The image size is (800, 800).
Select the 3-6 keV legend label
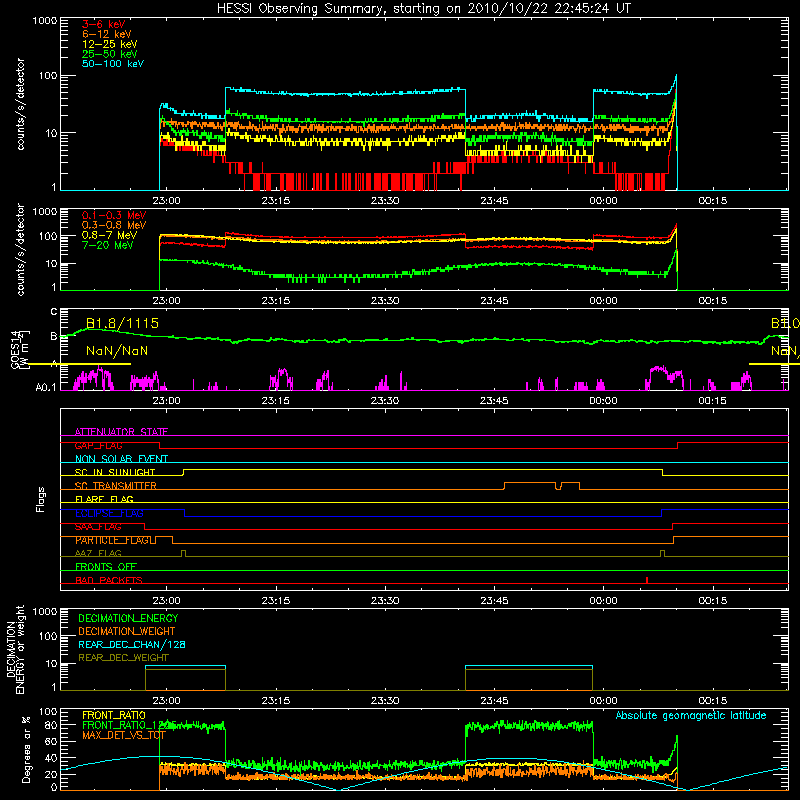(103, 24)
